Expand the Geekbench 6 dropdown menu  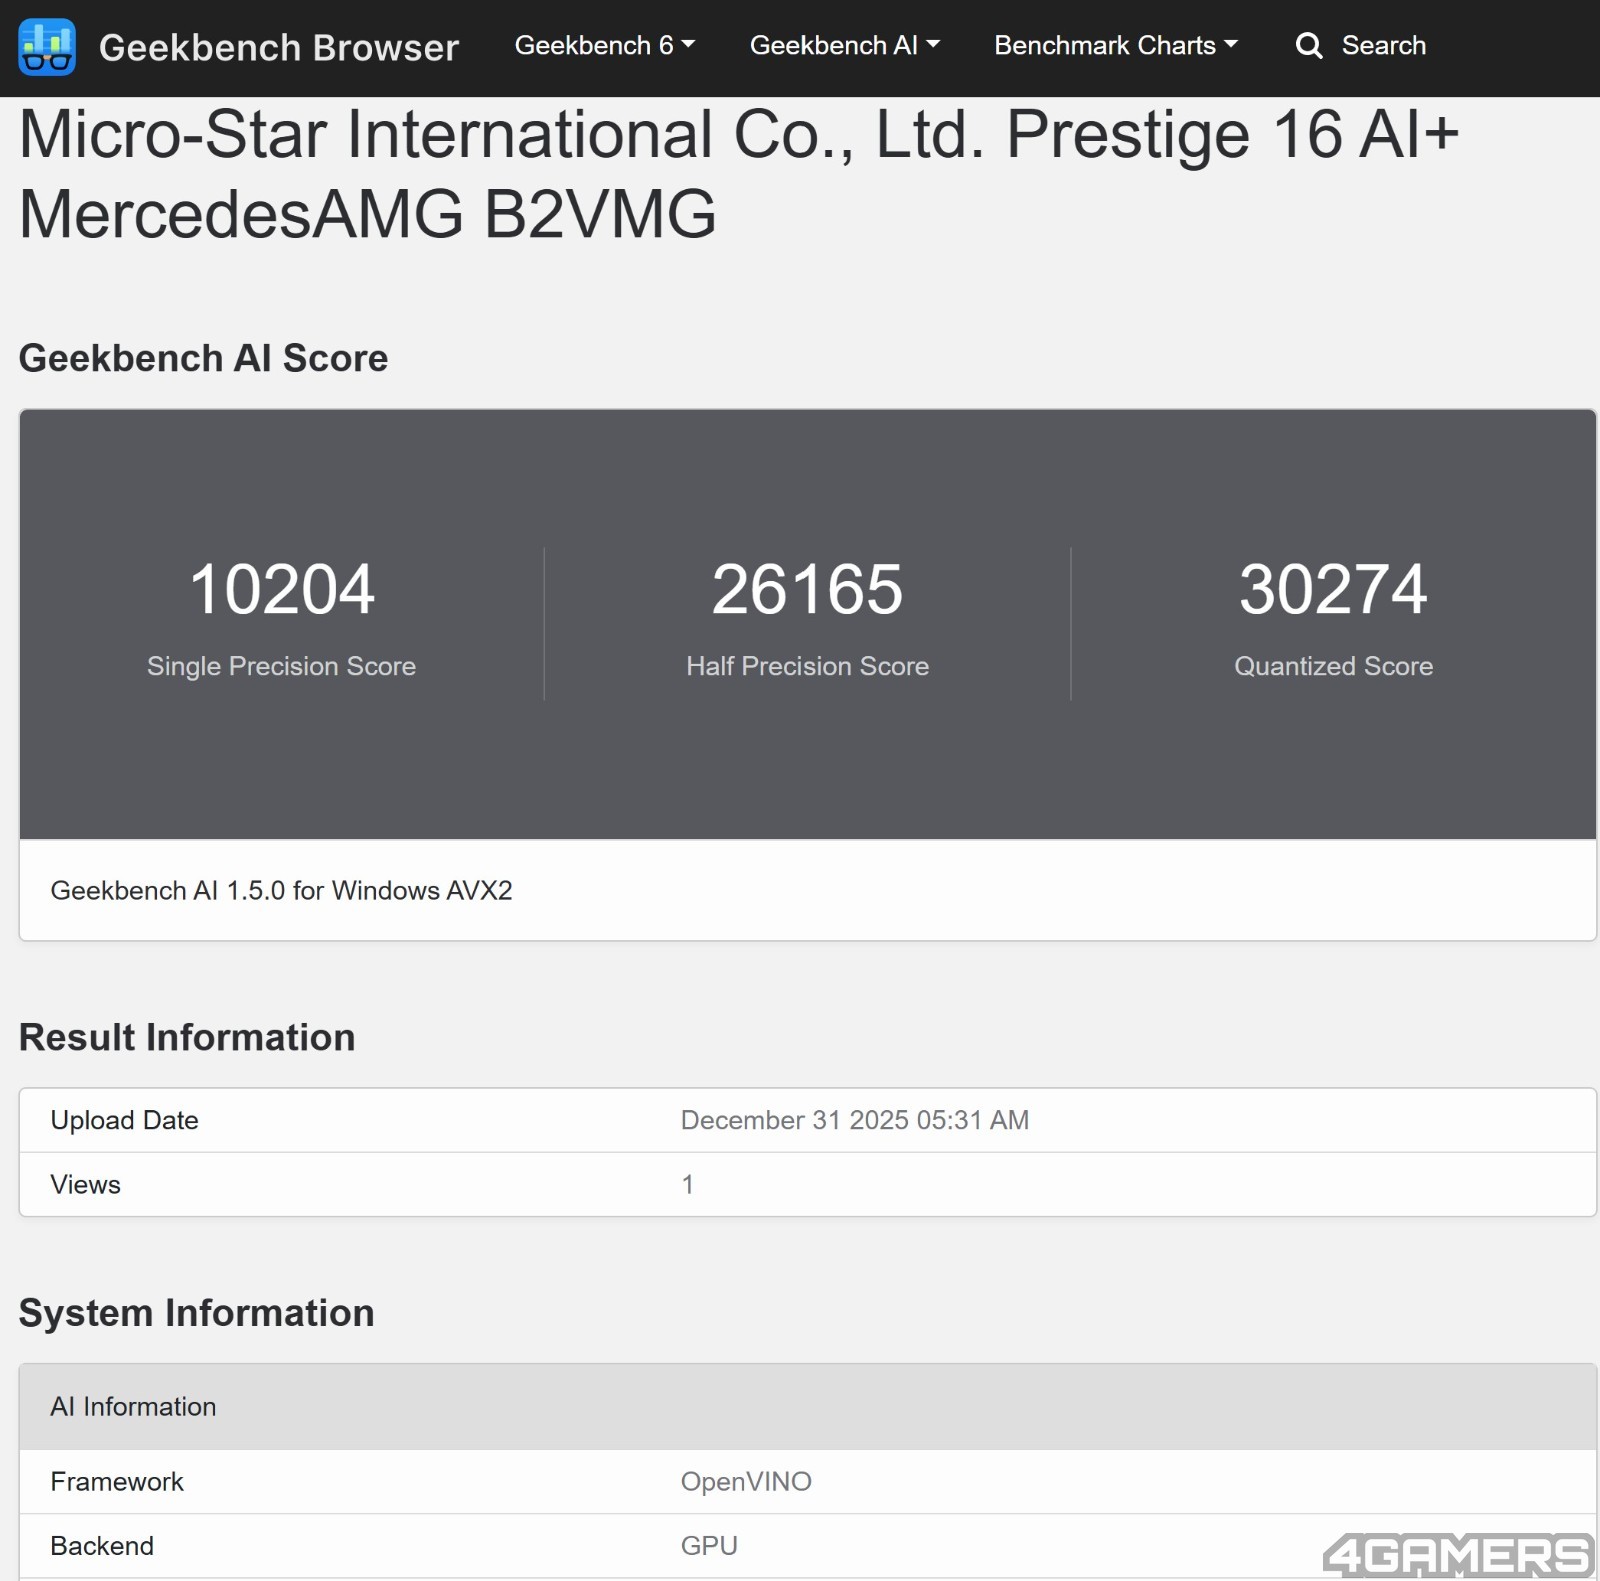[x=604, y=45]
